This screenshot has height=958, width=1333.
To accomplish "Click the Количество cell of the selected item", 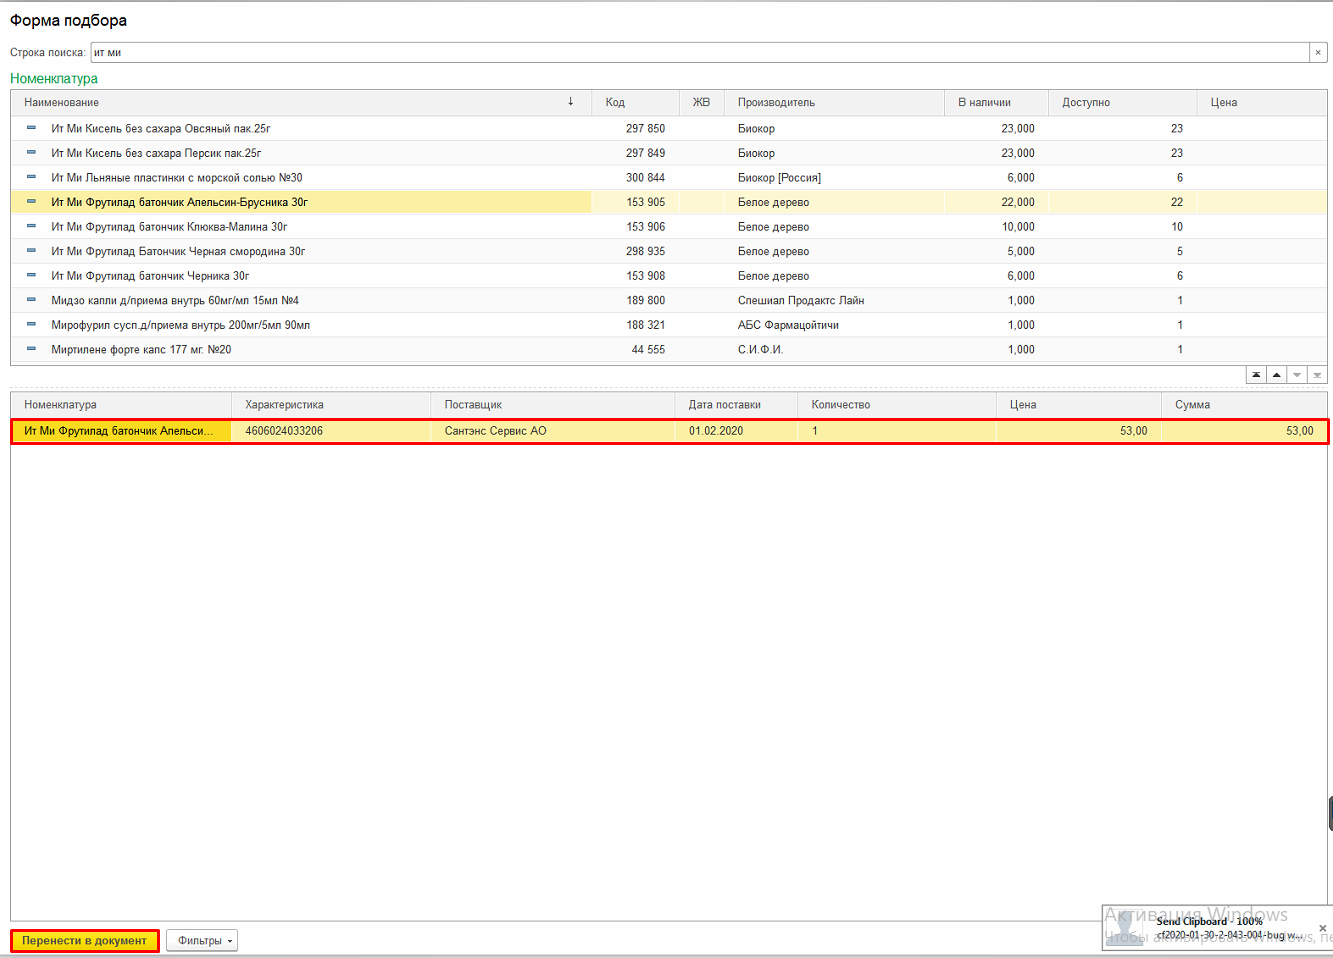I will (x=895, y=431).
